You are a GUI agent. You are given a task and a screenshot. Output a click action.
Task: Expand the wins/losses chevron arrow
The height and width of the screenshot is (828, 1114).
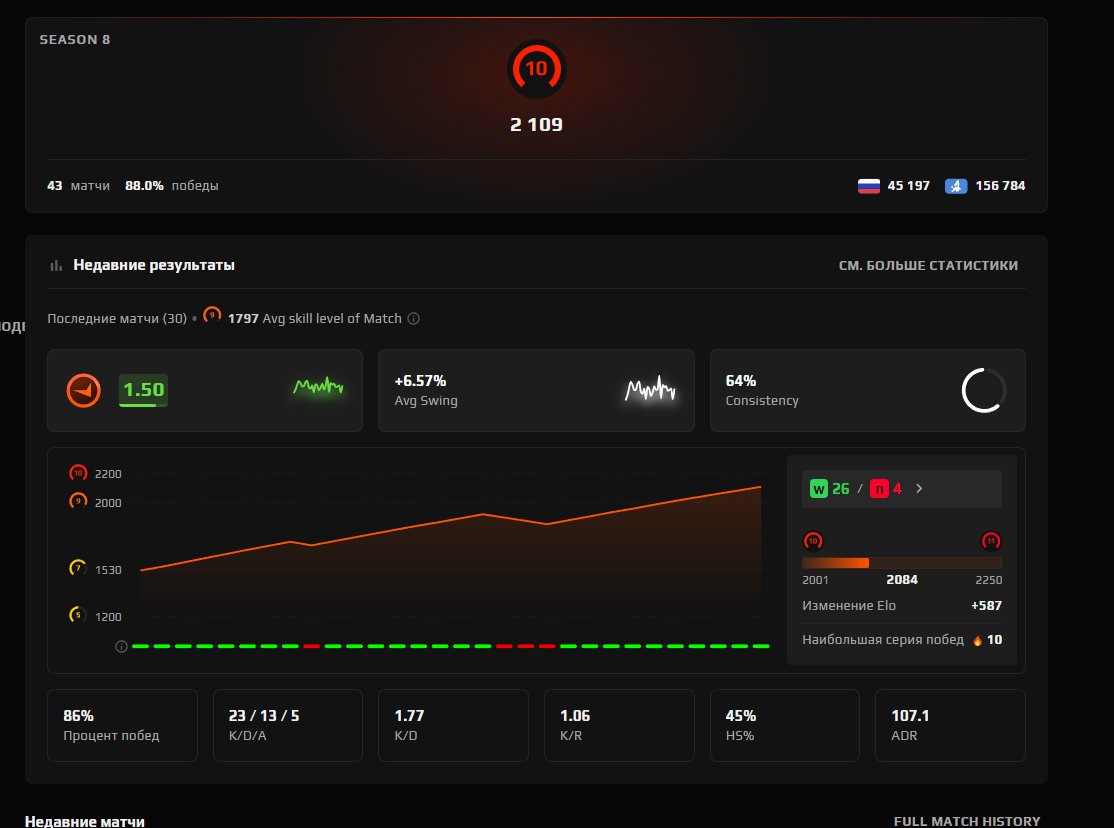click(919, 489)
